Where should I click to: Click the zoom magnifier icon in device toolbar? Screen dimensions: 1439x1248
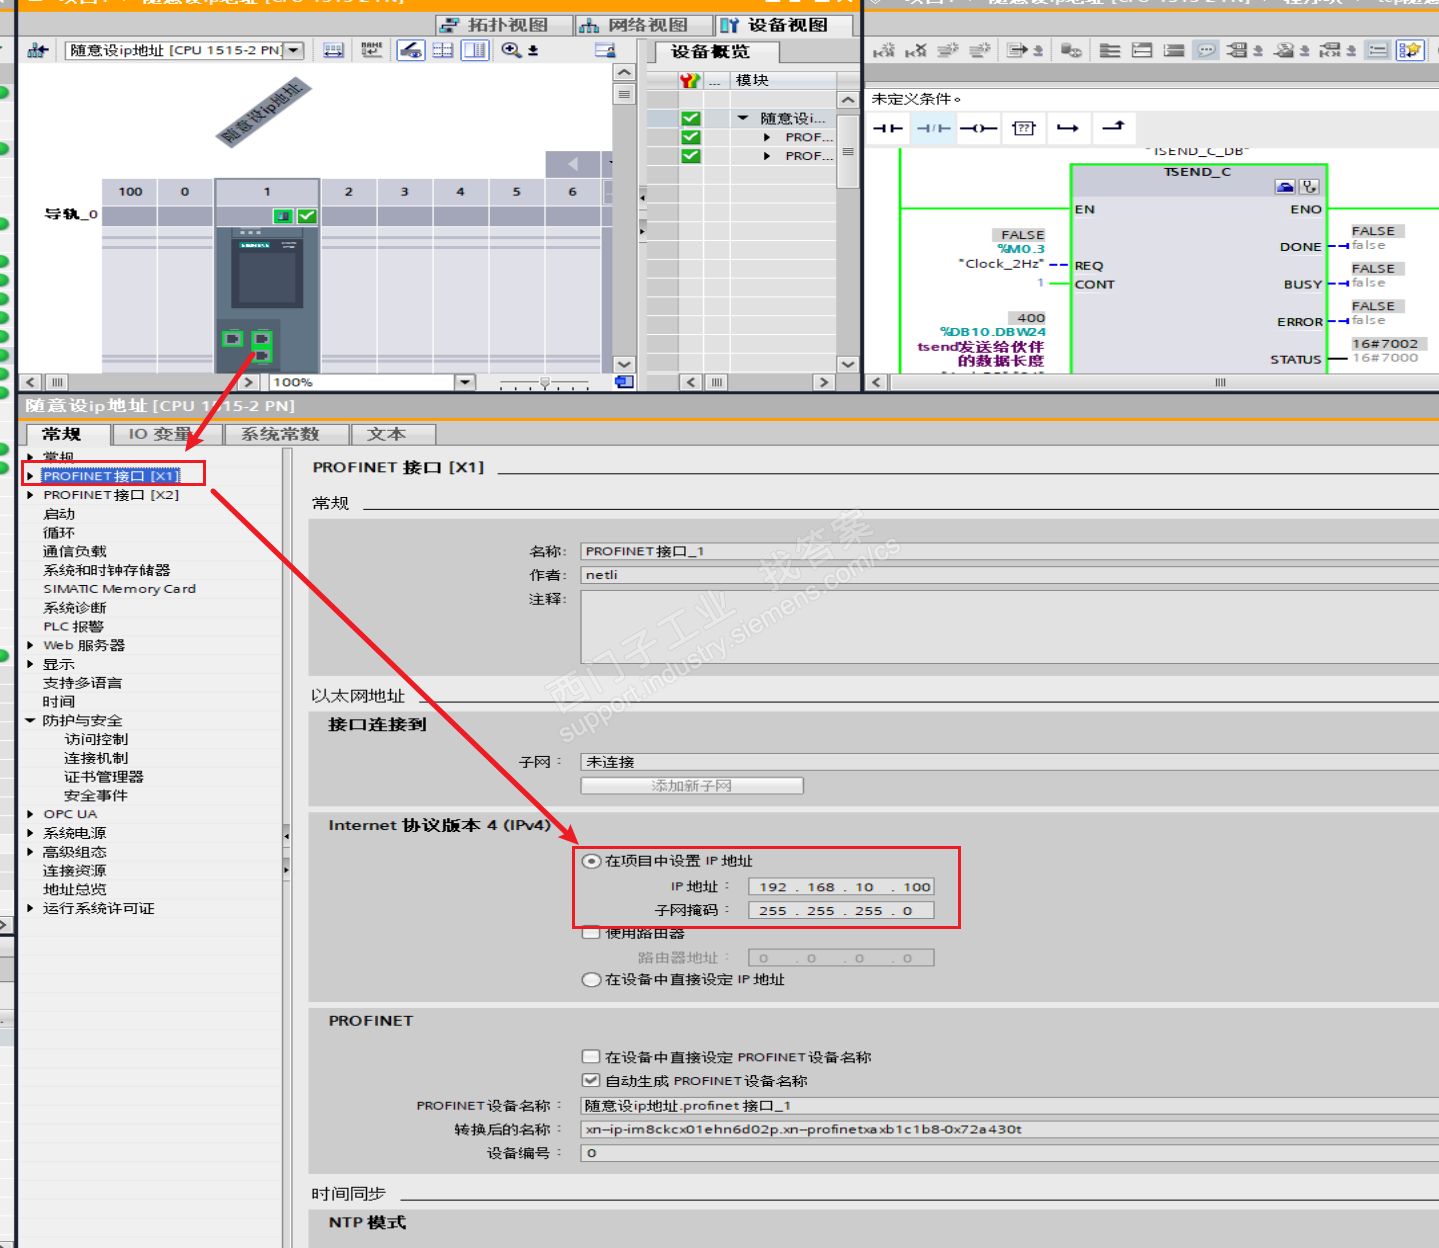pos(511,50)
